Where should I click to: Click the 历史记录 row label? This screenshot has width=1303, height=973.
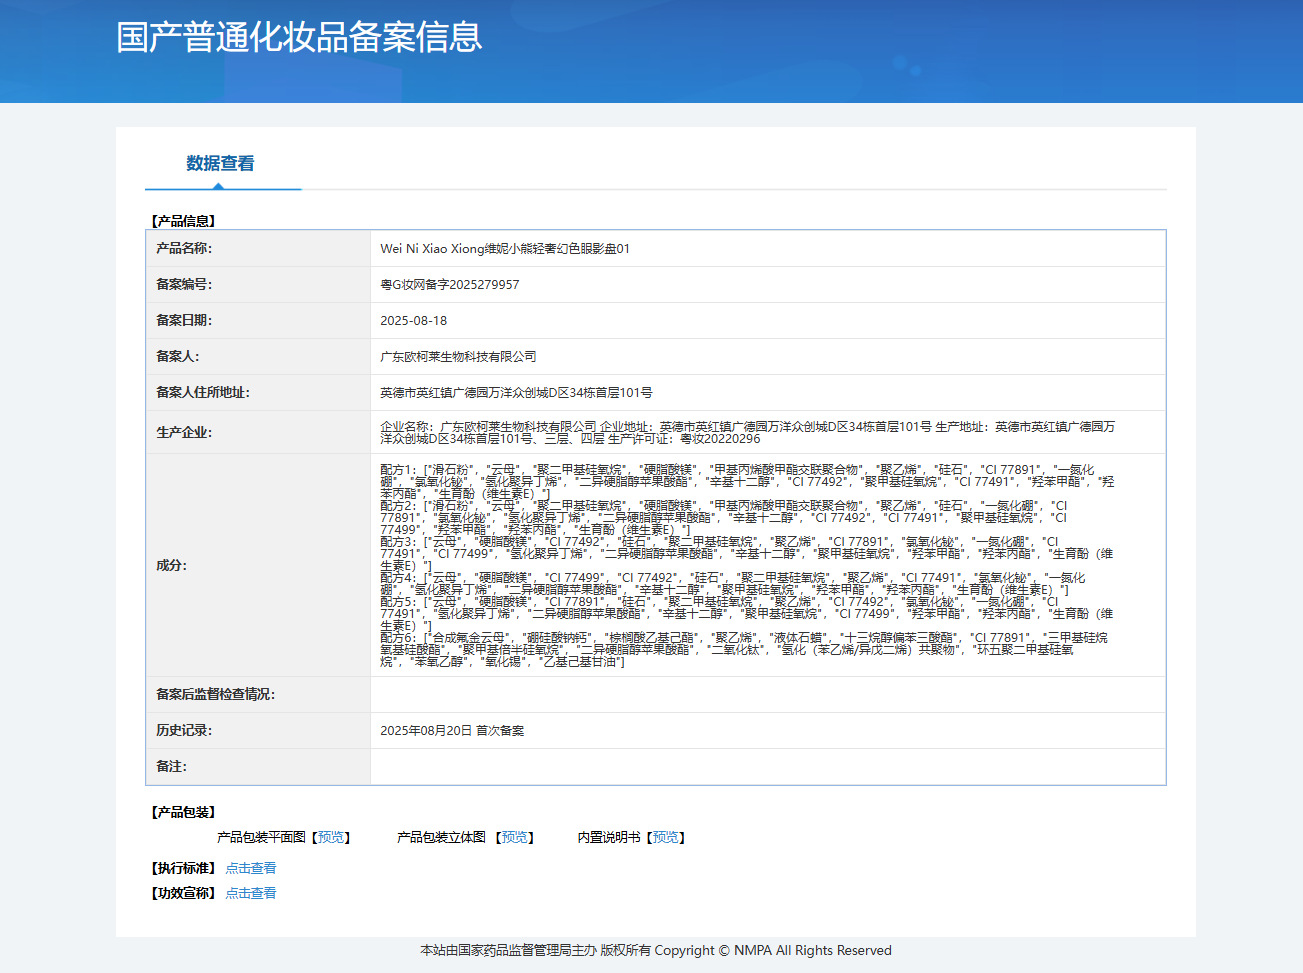tap(184, 730)
